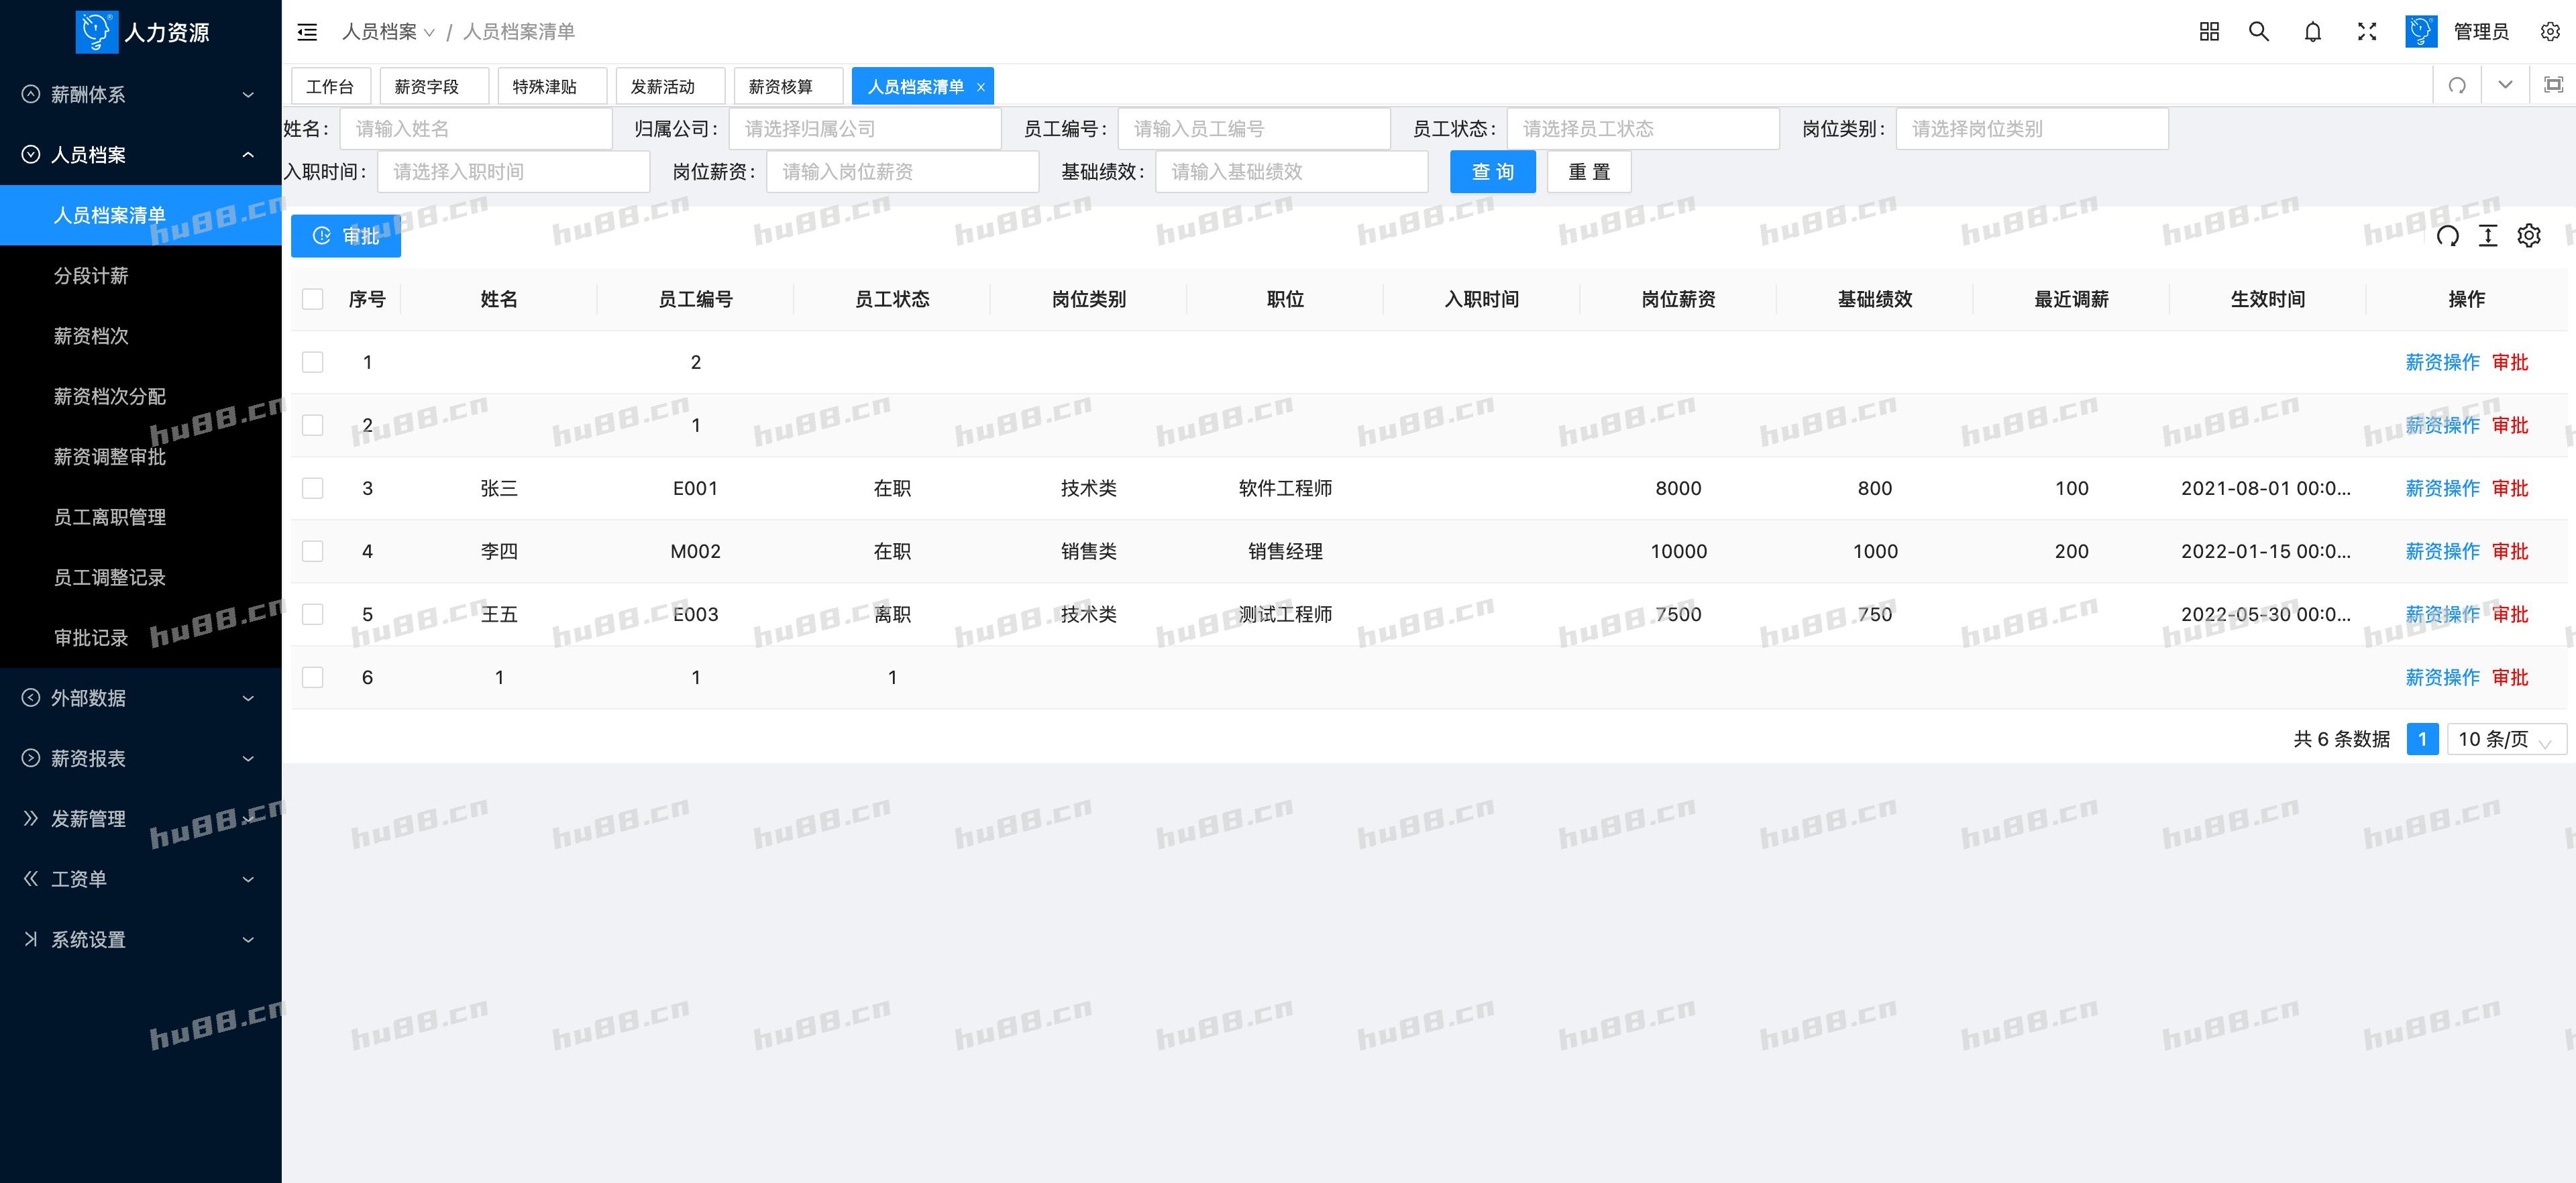2576x1183 pixels.
Task: Switch to the 工作台 tab
Action: (330, 86)
